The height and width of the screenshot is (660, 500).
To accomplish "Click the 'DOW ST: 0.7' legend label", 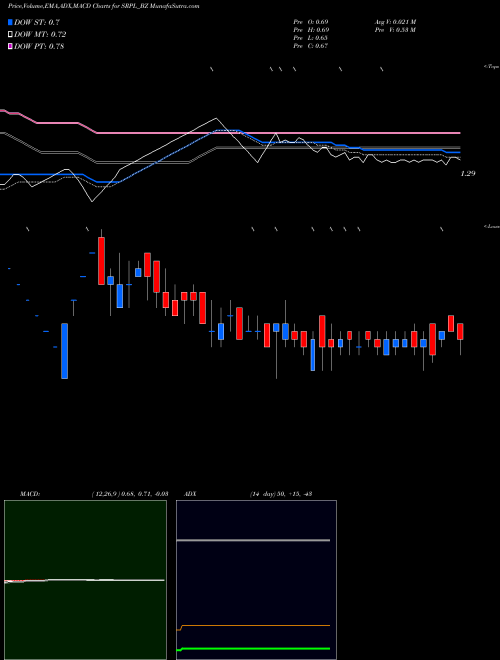I will (x=37, y=22).
